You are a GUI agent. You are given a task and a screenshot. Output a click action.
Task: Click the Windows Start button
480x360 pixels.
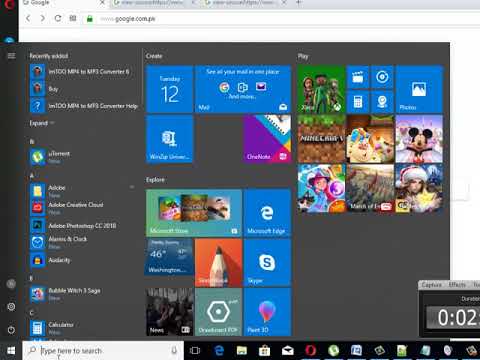[11, 351]
